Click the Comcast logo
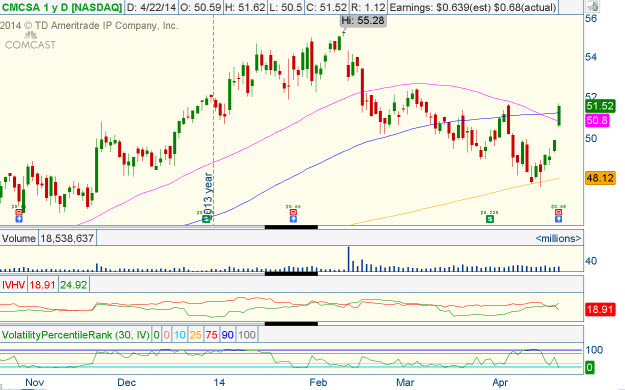The width and height of the screenshot is (625, 390). [30, 41]
